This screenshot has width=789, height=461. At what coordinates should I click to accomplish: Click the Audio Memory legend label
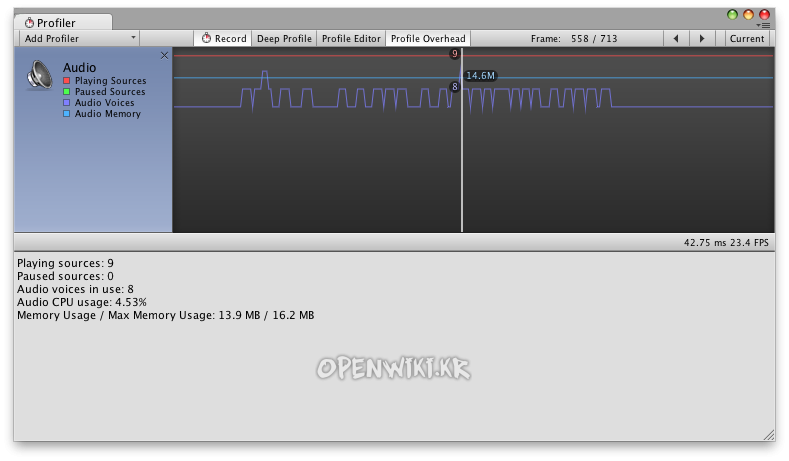(x=108, y=114)
